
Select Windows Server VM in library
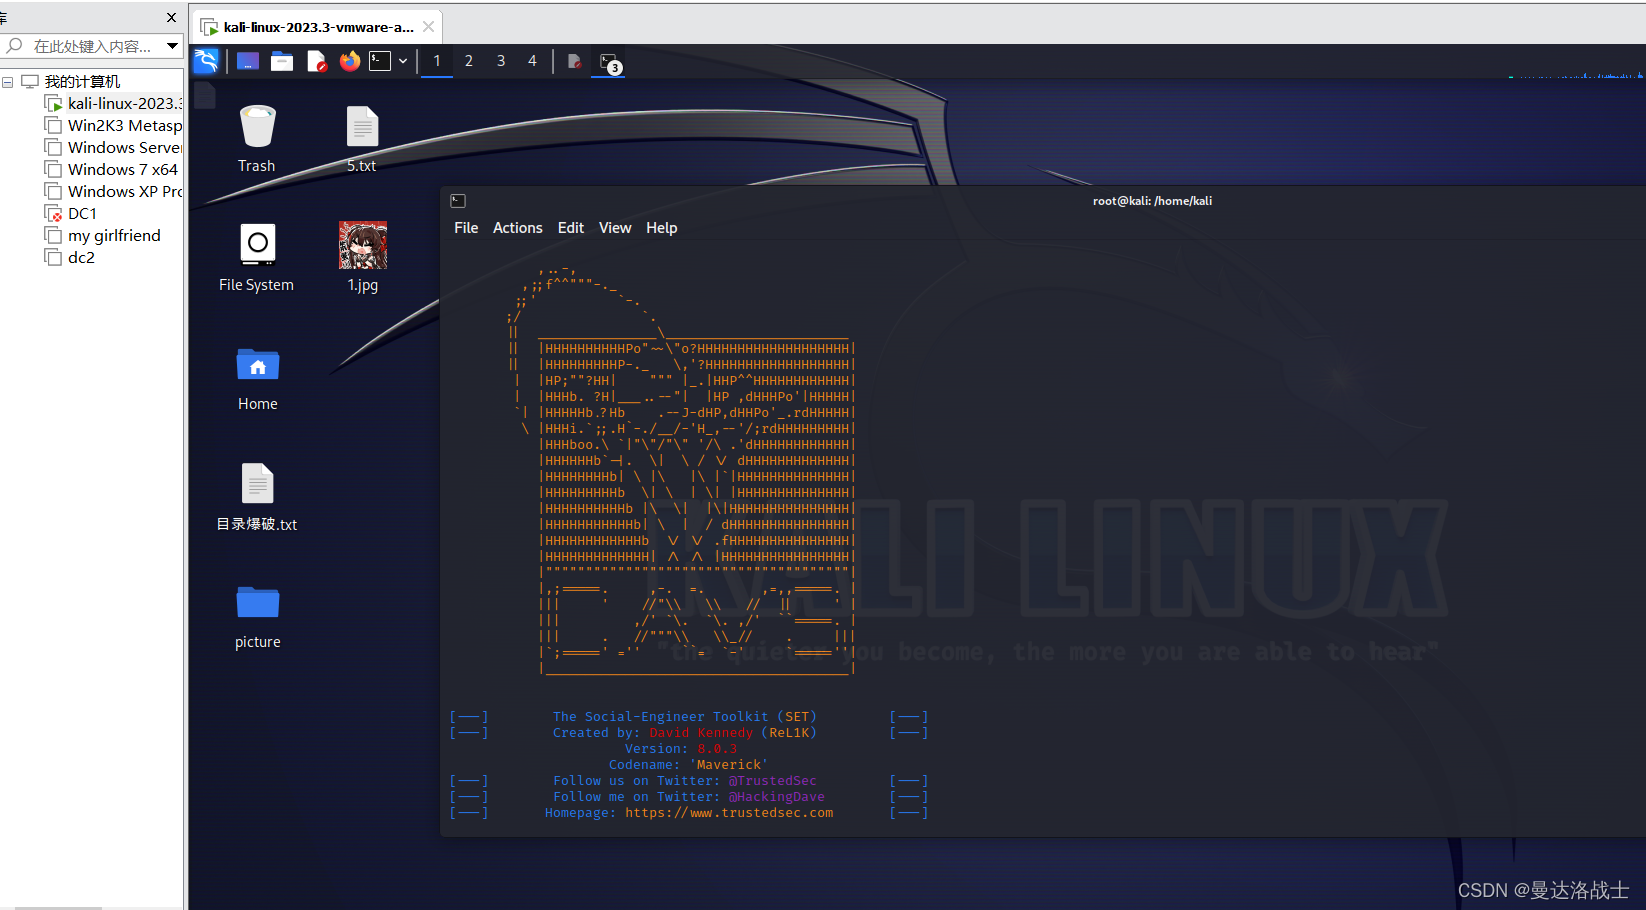(114, 148)
